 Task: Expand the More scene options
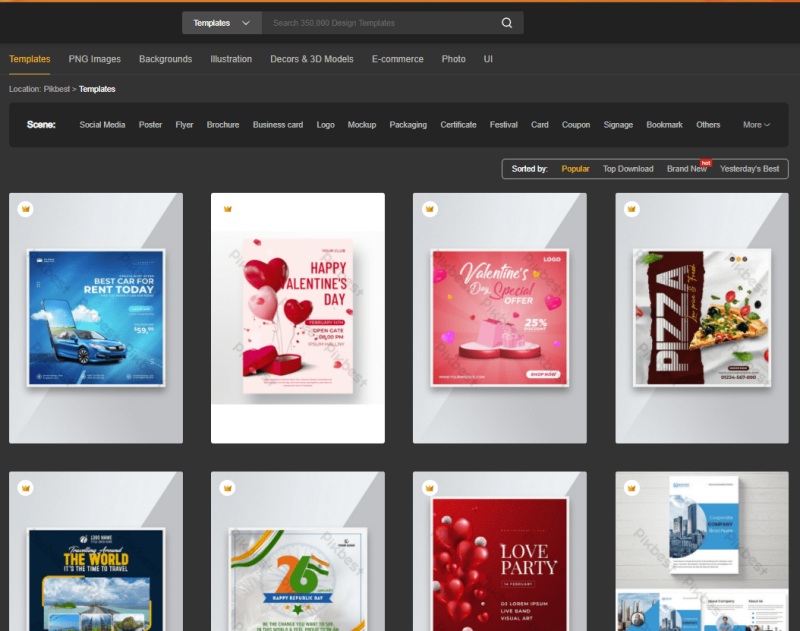pyautogui.click(x=756, y=125)
